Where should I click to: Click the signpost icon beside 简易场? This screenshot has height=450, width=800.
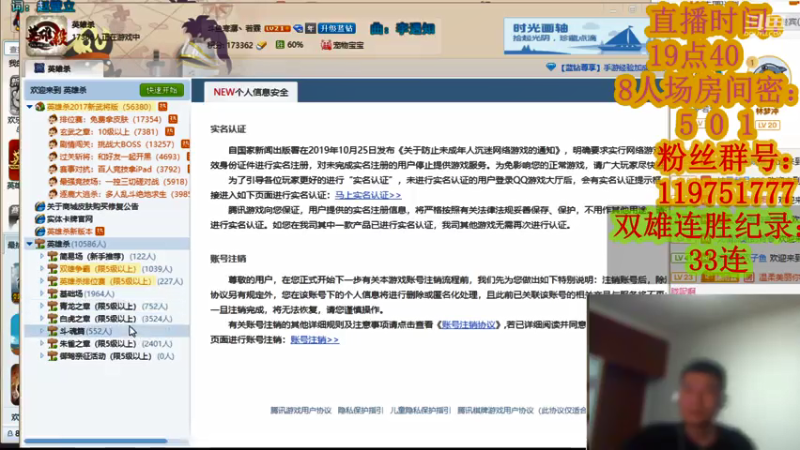(x=53, y=256)
